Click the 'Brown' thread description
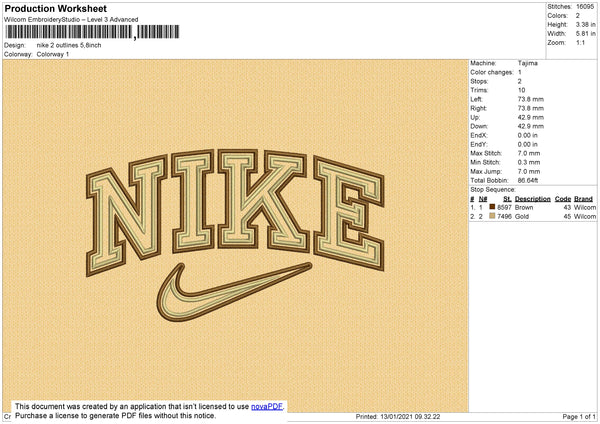The width and height of the screenshot is (600, 424). [524, 207]
